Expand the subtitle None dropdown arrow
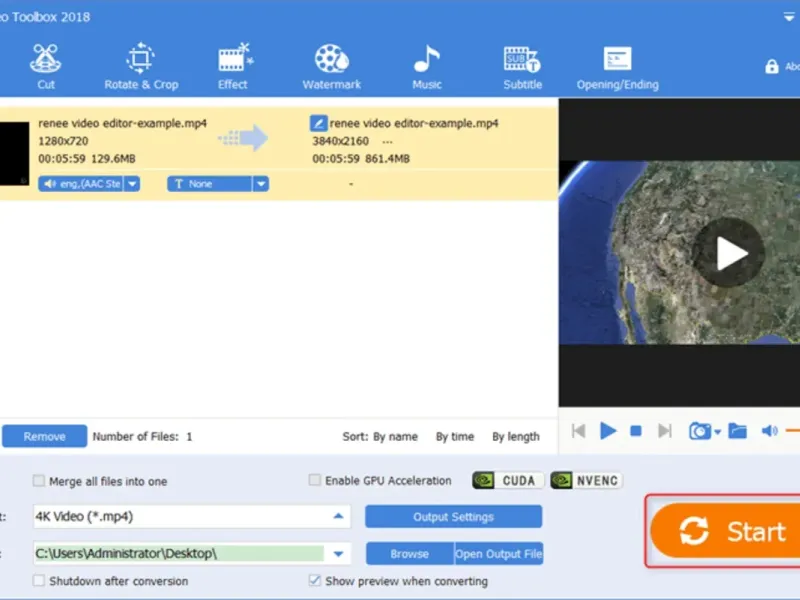This screenshot has height=600, width=800. click(x=261, y=184)
